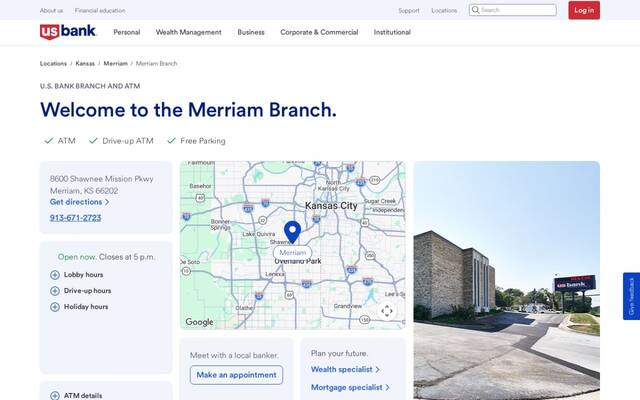The image size is (640, 400).
Task: Click the map recenter crosshair icon
Action: tap(387, 311)
